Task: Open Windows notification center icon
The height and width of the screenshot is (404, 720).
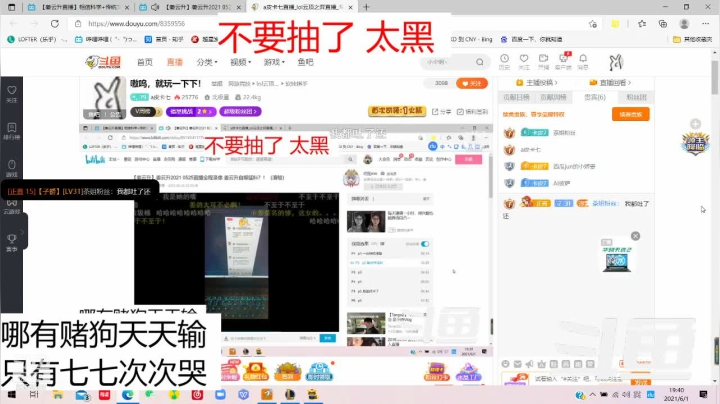Action: 703,394
